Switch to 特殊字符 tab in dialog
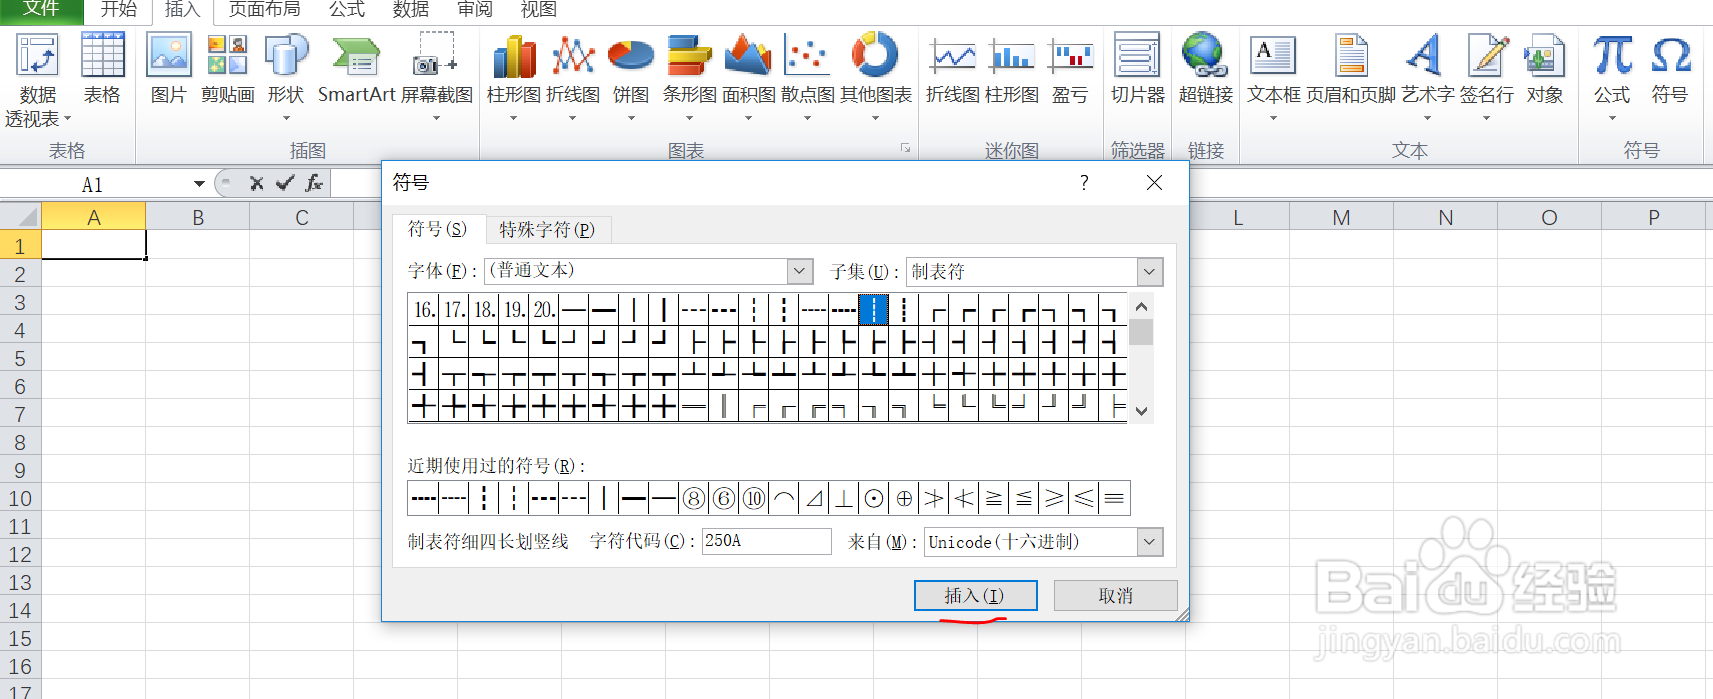The width and height of the screenshot is (1713, 699). click(x=547, y=230)
